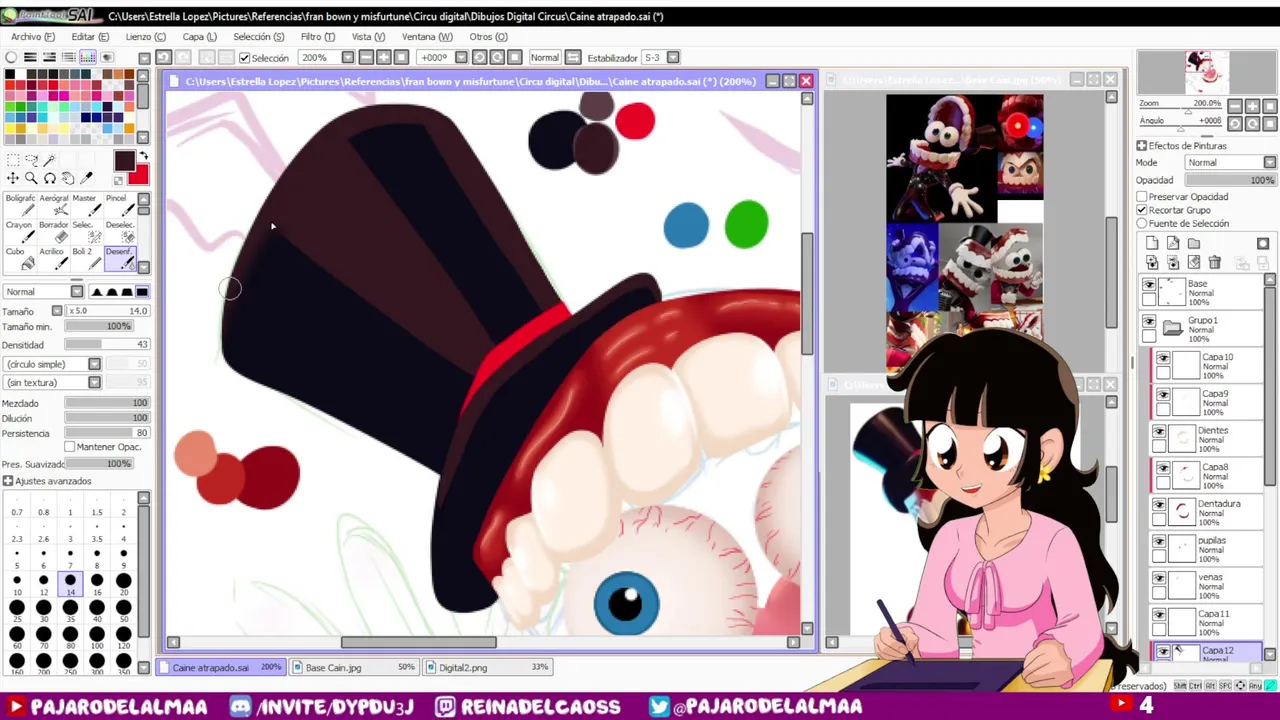Check the Mantener Opac. checkbox
Image resolution: width=1280 pixels, height=720 pixels.
(x=70, y=447)
